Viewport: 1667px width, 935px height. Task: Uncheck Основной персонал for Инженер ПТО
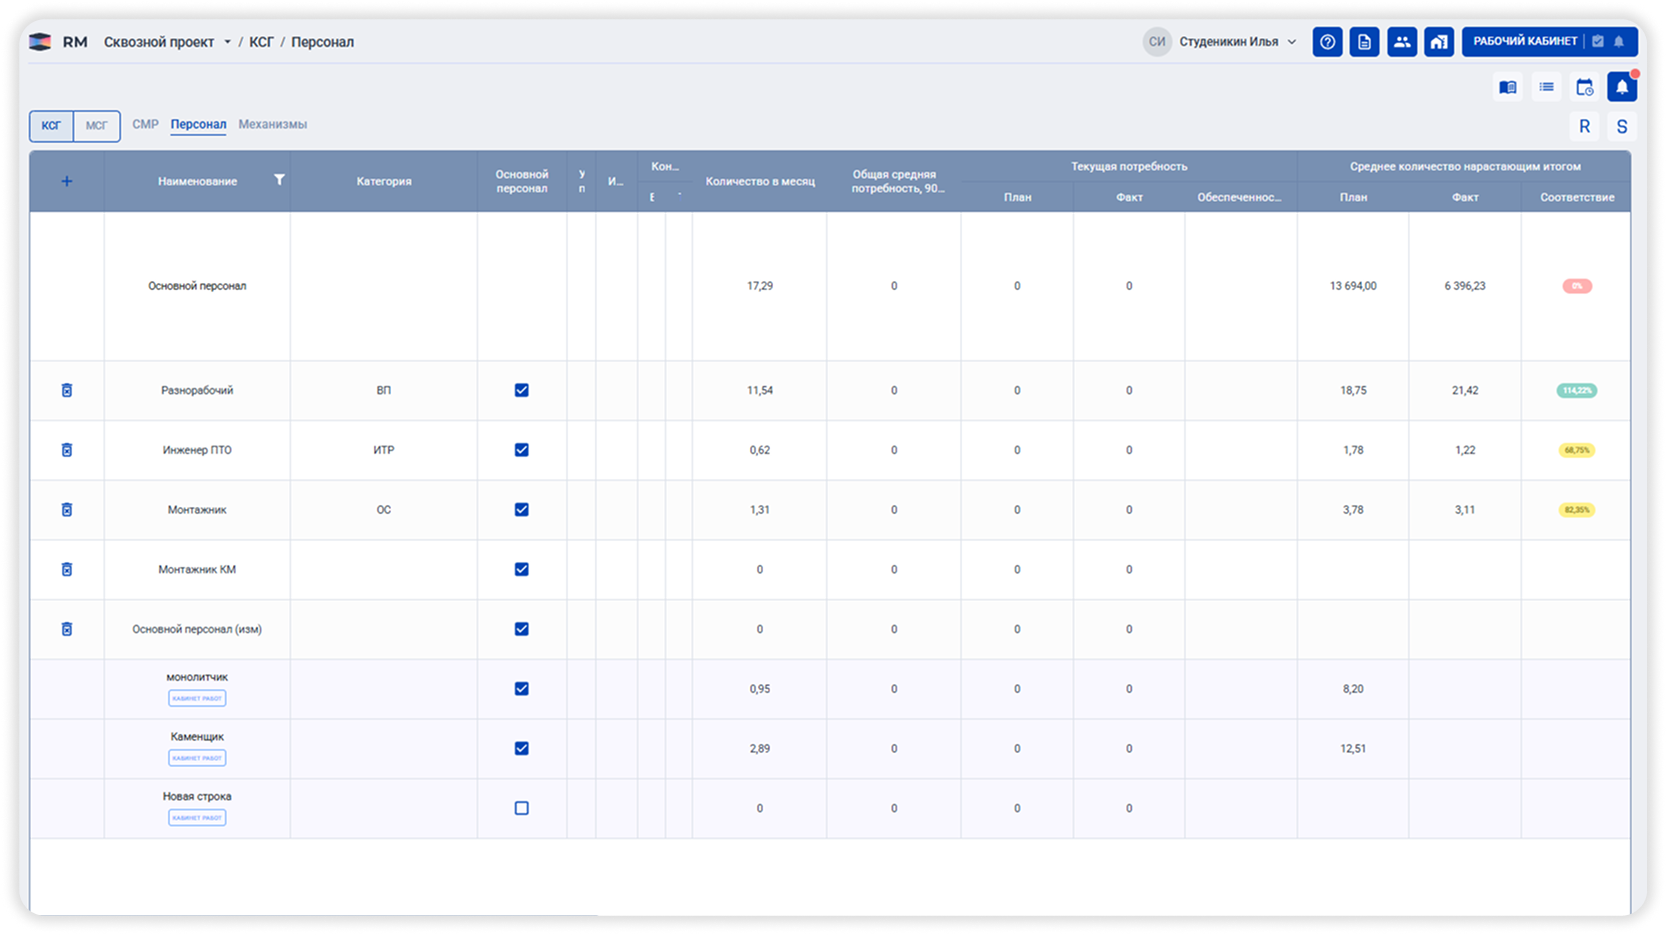coord(521,450)
